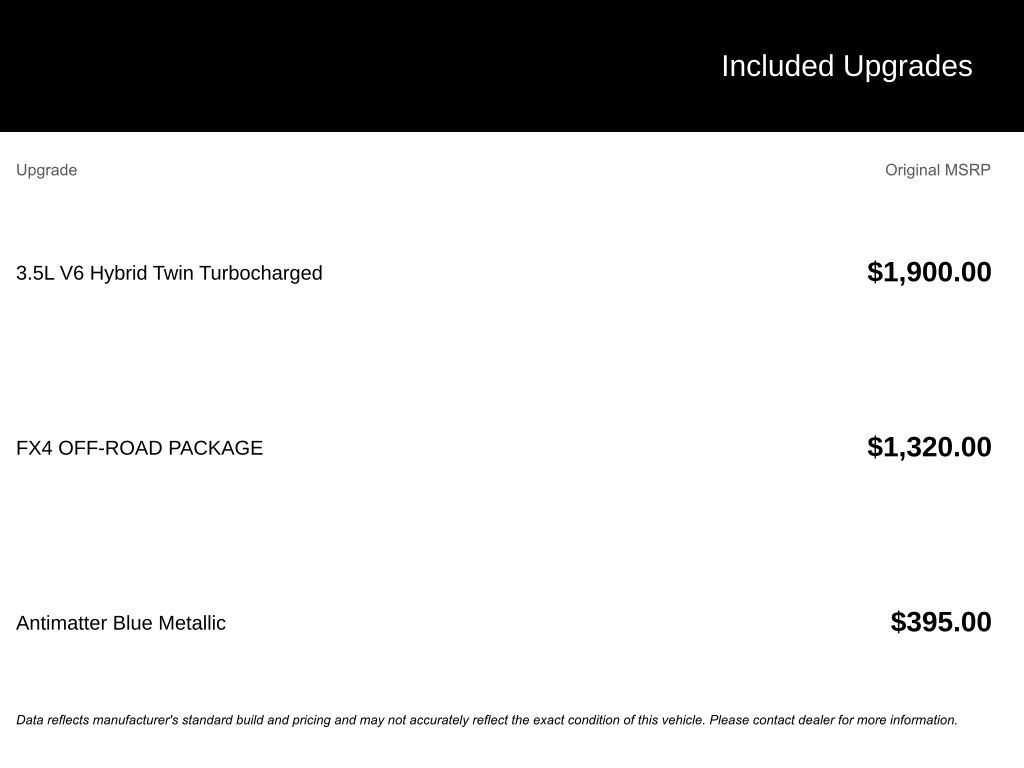Click the word Upgrades in the banner title
The width and height of the screenshot is (1024, 768).
click(907, 66)
